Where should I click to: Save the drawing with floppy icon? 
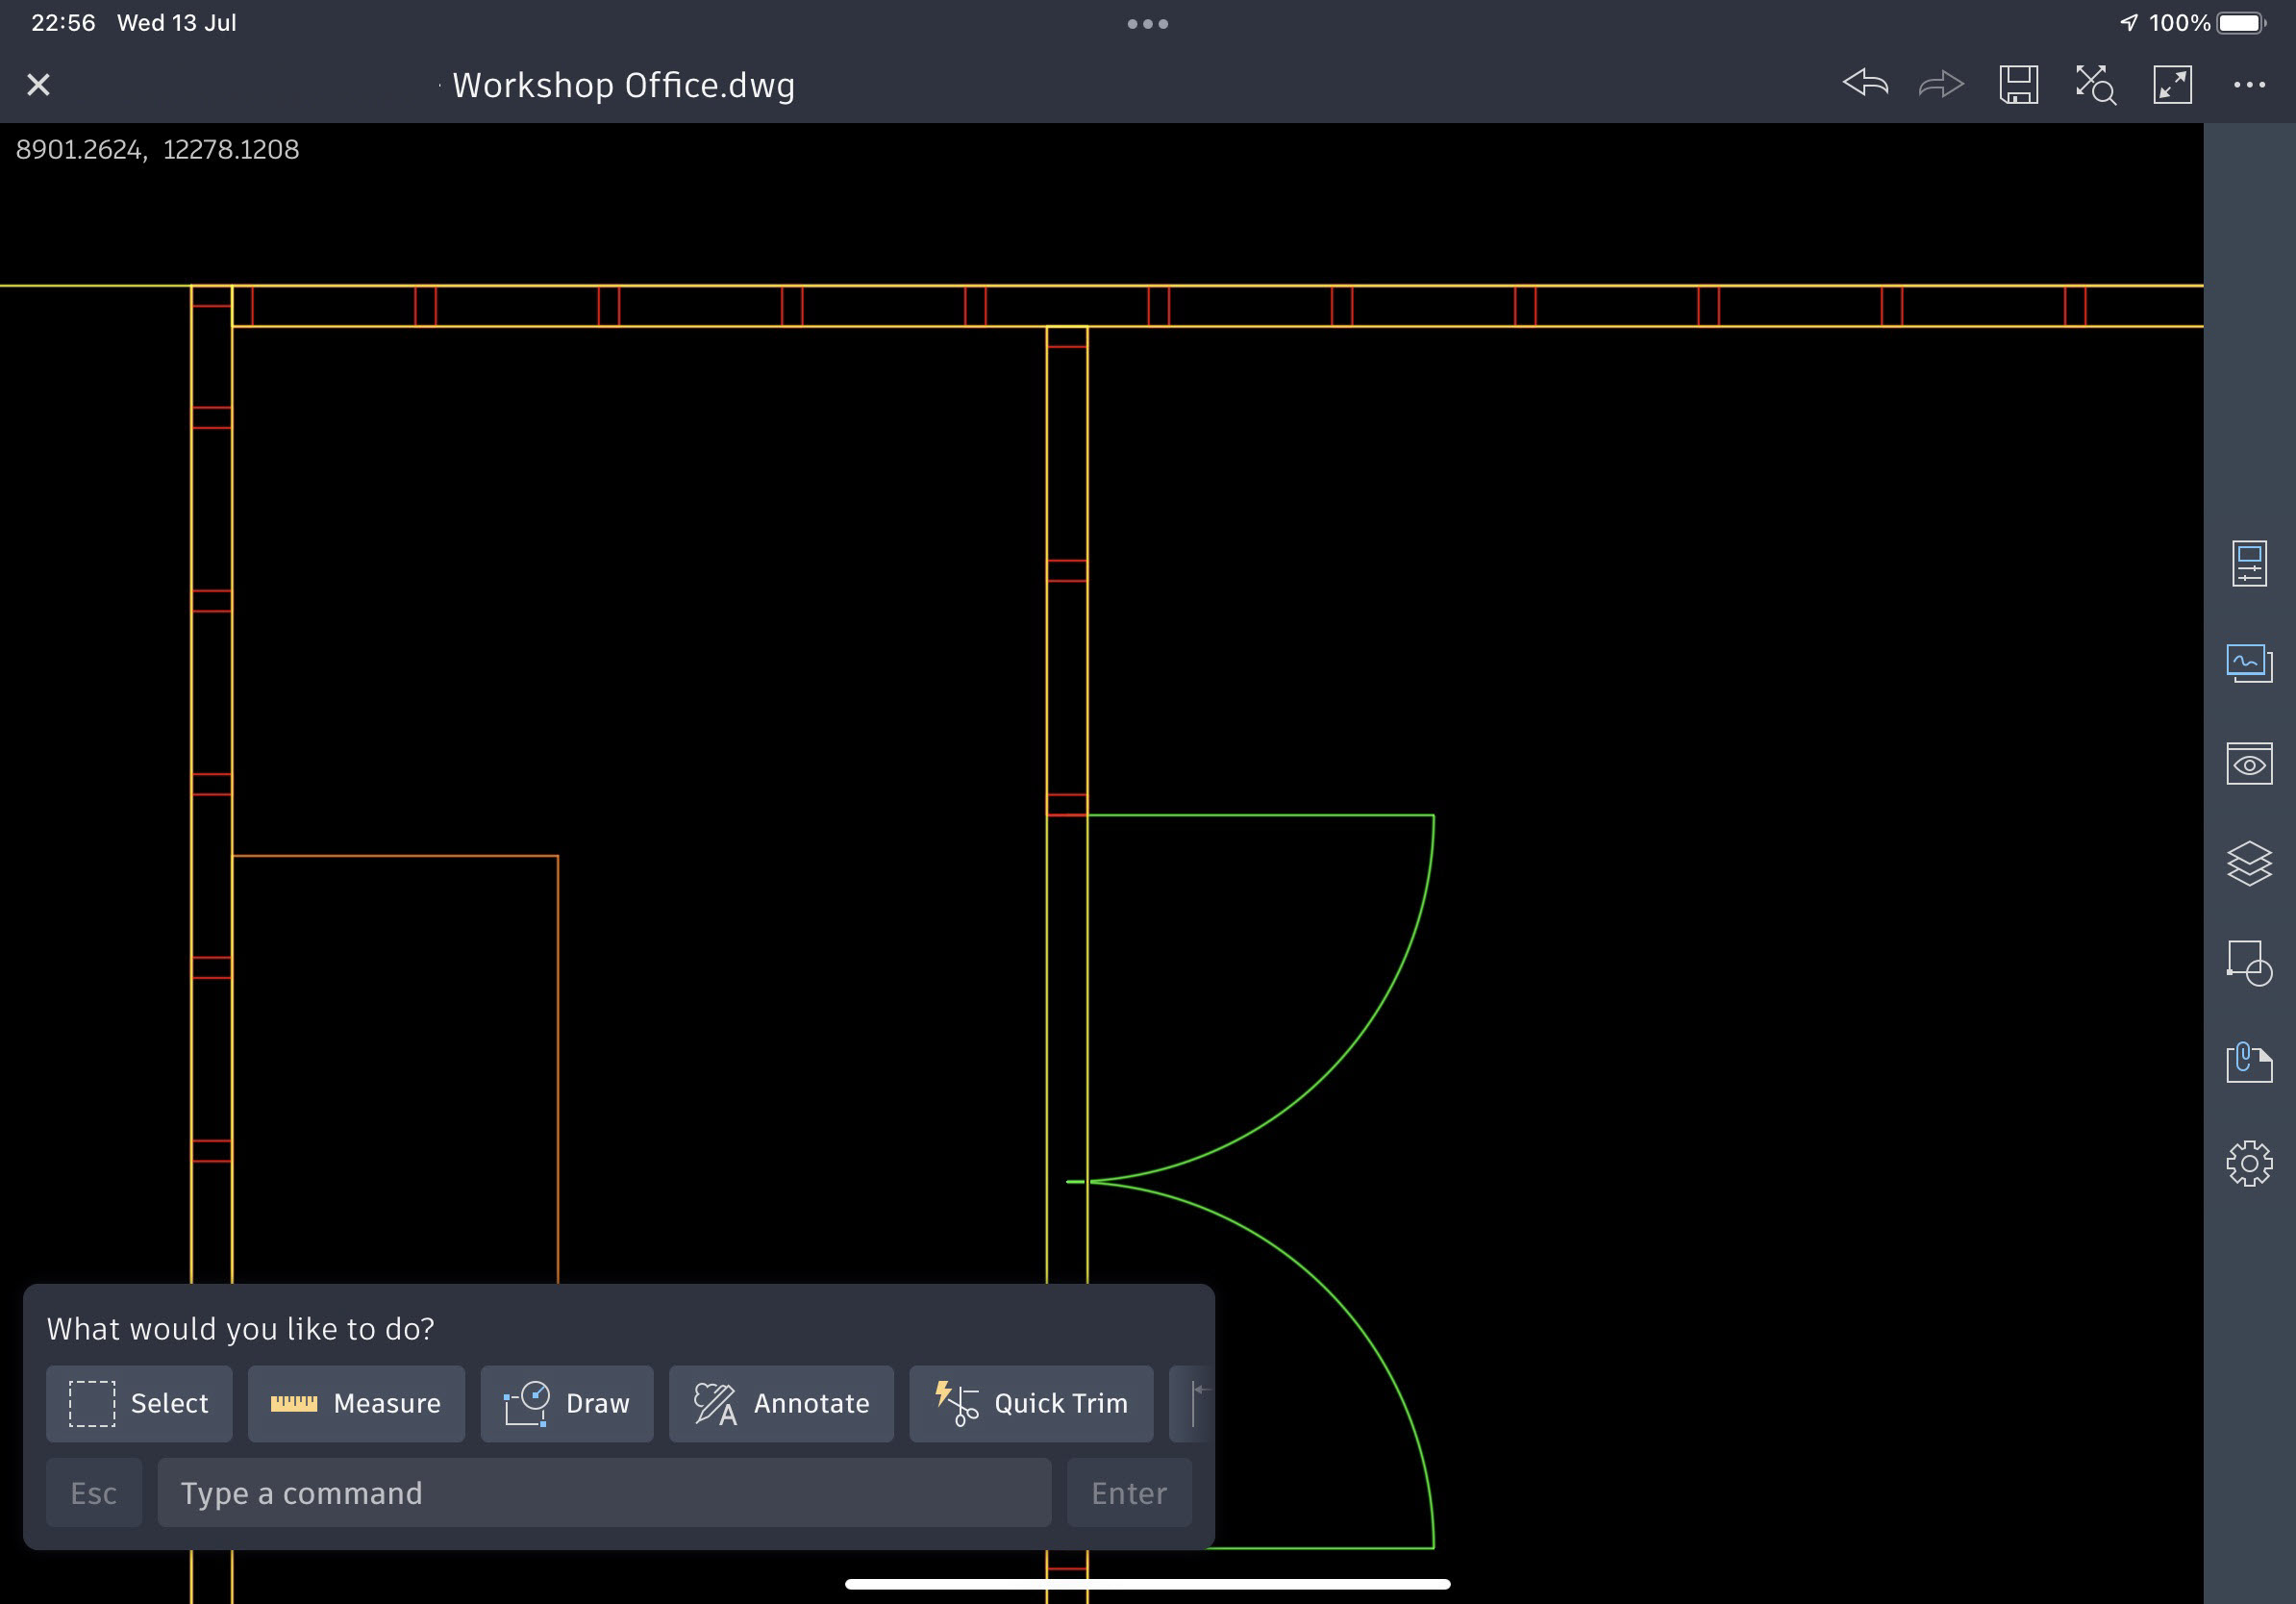(2018, 84)
